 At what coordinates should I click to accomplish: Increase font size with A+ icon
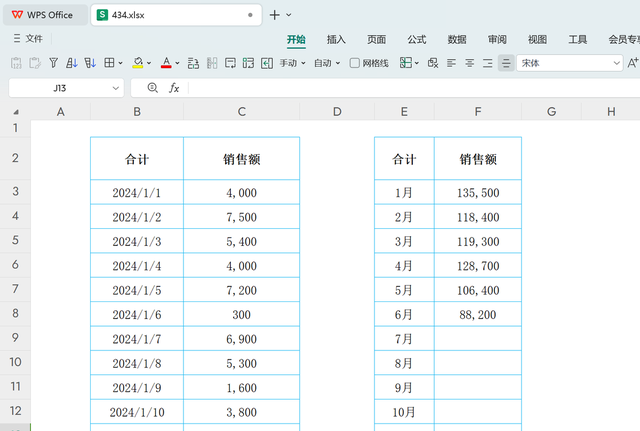click(x=633, y=63)
